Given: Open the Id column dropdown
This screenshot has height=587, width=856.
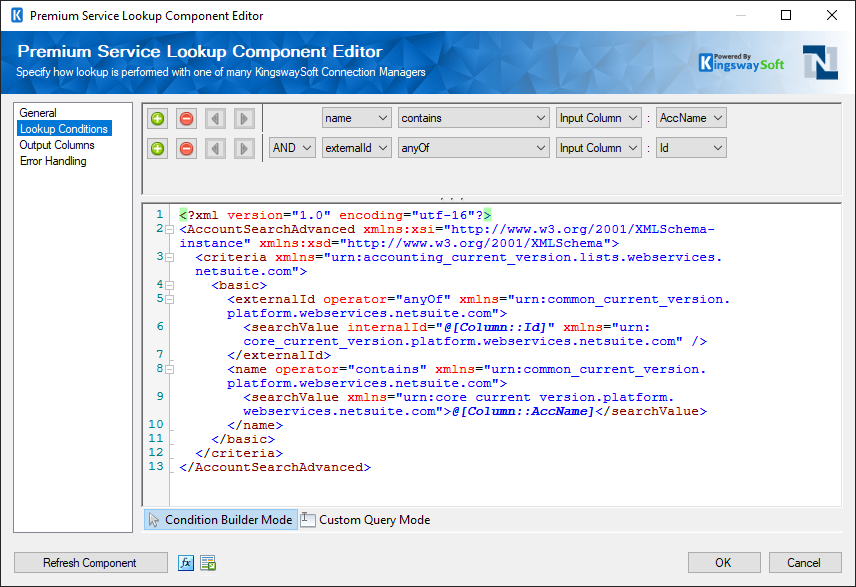Looking at the screenshot, I should [691, 148].
